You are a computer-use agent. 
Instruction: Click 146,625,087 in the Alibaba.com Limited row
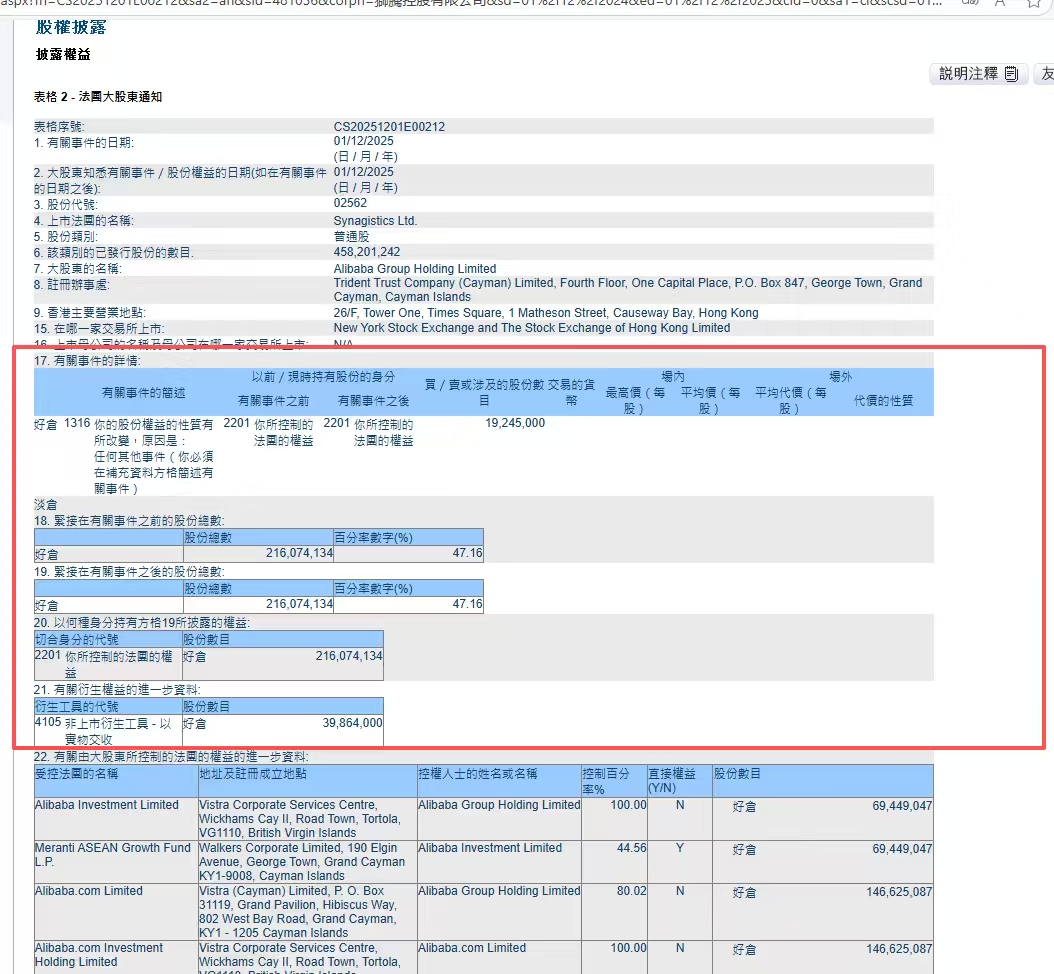point(899,893)
